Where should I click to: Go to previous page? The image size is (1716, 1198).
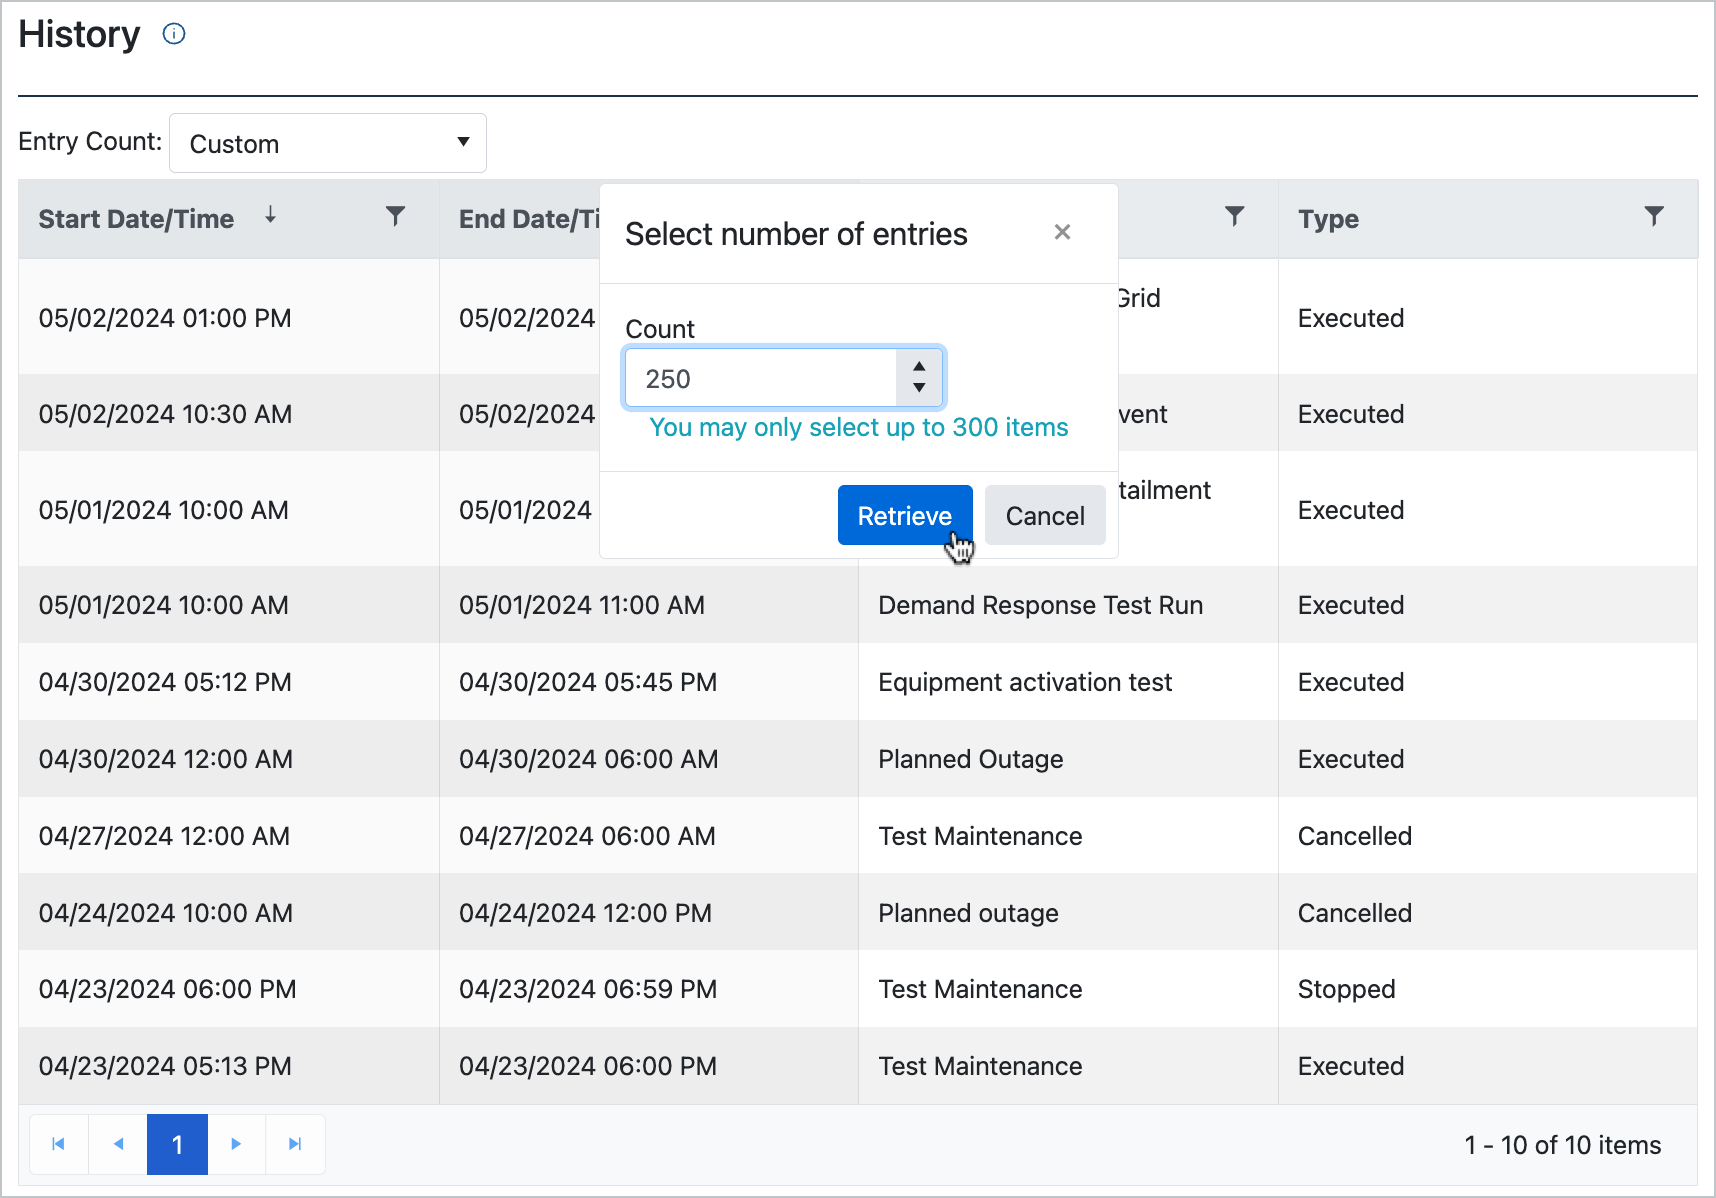[118, 1144]
